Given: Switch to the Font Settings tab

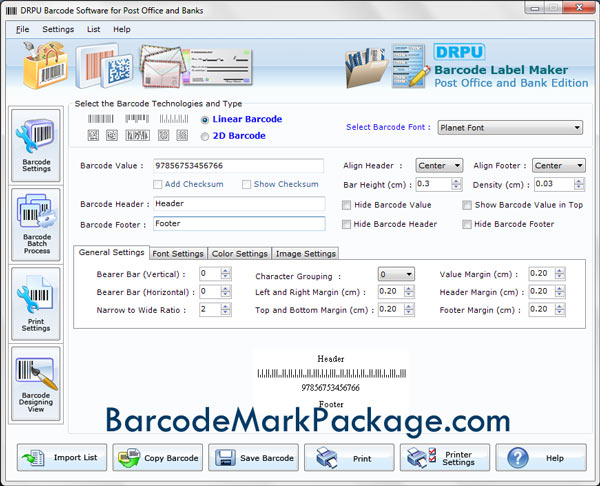Looking at the screenshot, I should coord(178,254).
